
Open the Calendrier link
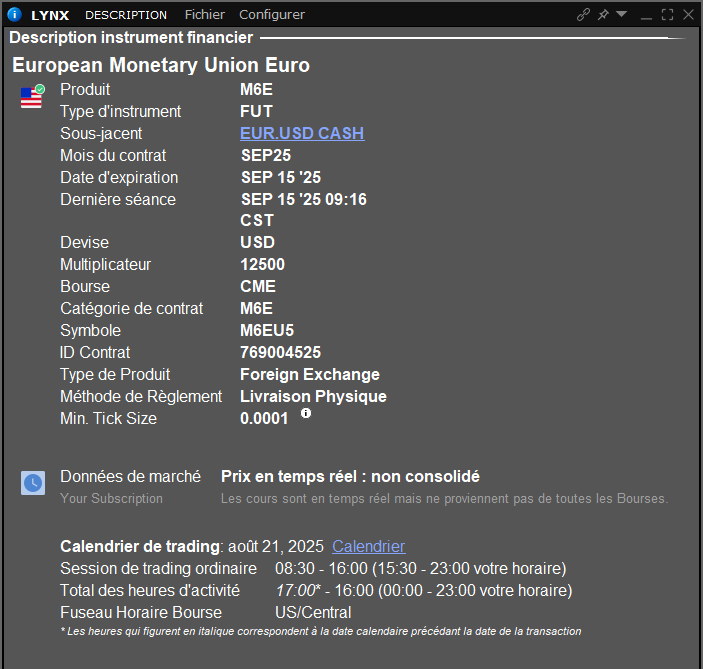coord(369,547)
